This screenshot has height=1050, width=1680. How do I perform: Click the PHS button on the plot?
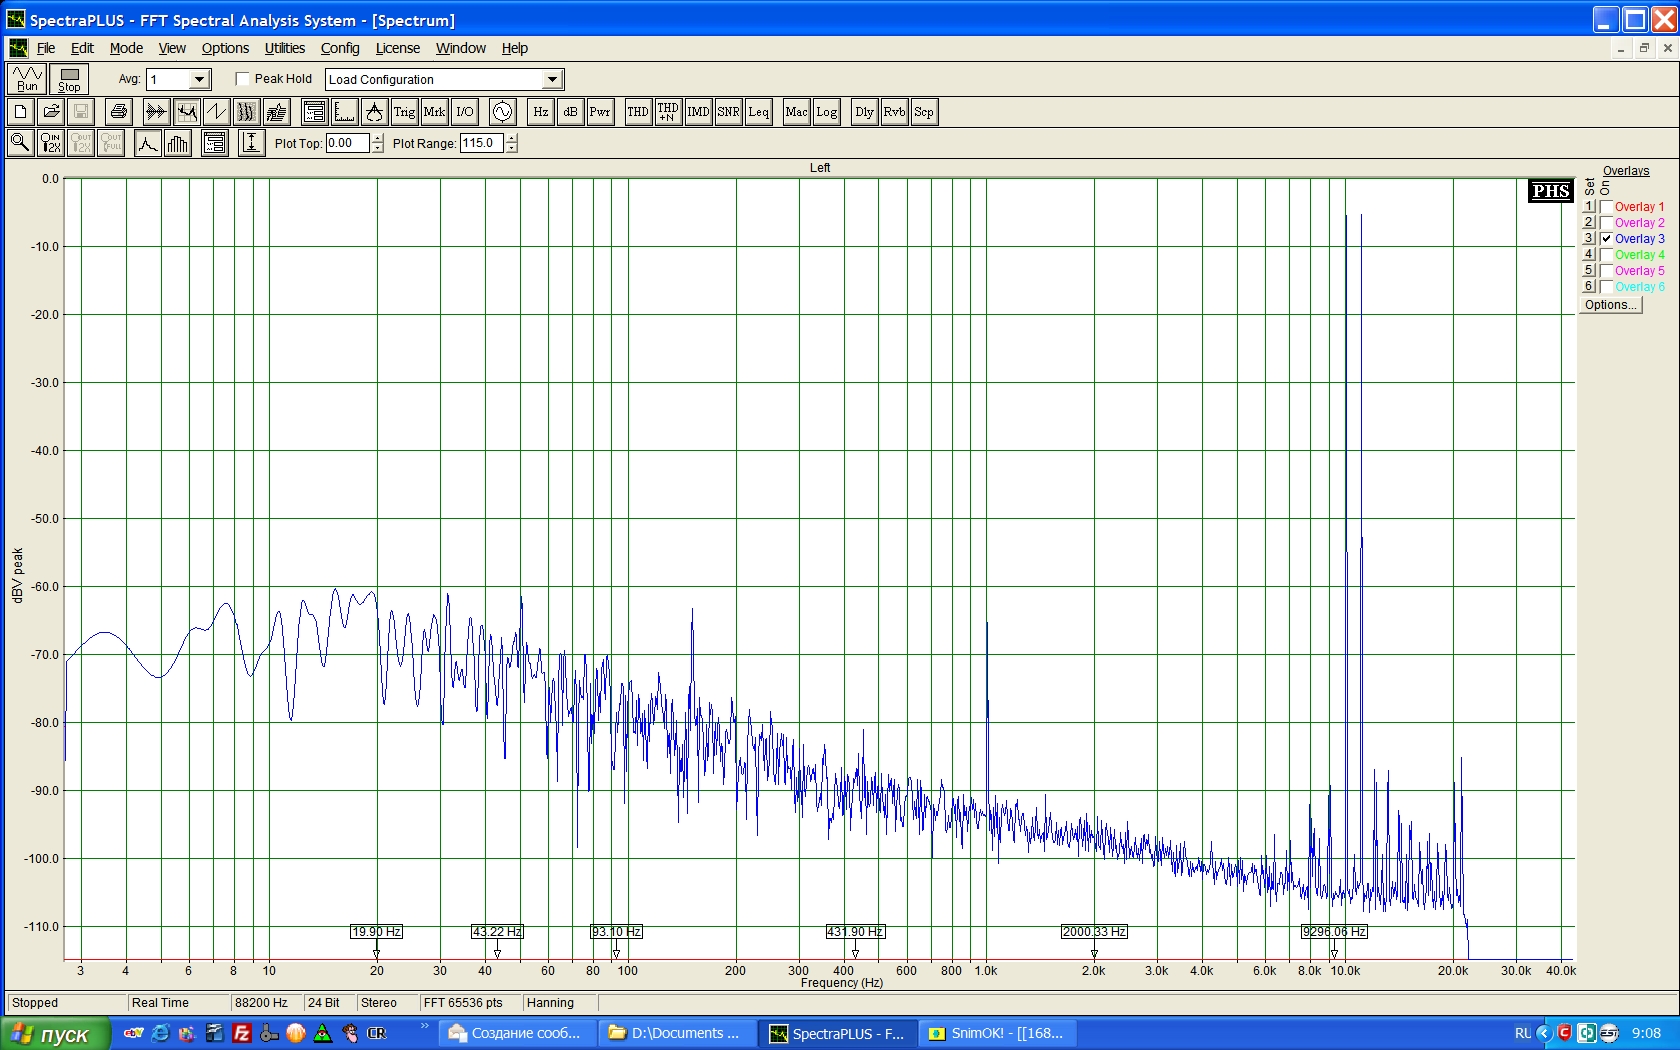click(x=1550, y=191)
